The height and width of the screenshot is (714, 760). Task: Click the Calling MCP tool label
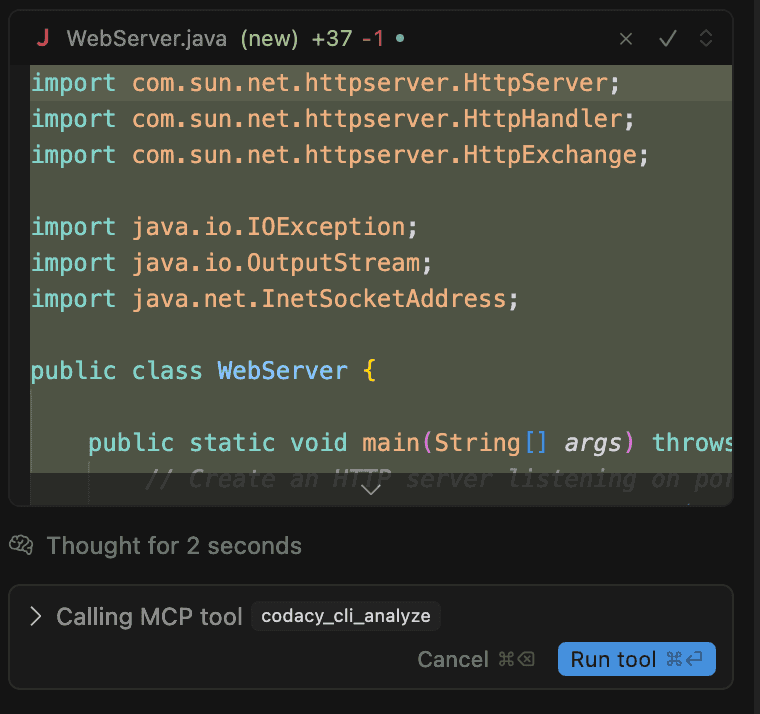pos(149,617)
